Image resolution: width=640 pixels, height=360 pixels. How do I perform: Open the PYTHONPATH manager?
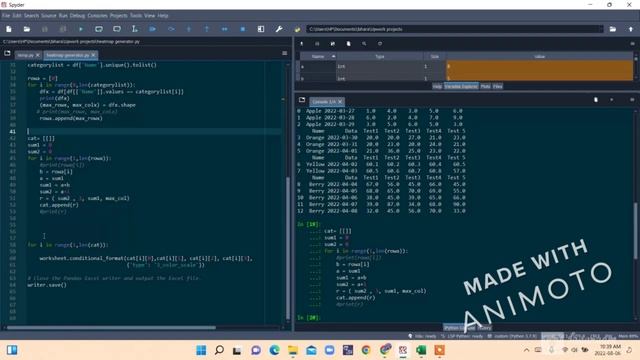pos(297,29)
